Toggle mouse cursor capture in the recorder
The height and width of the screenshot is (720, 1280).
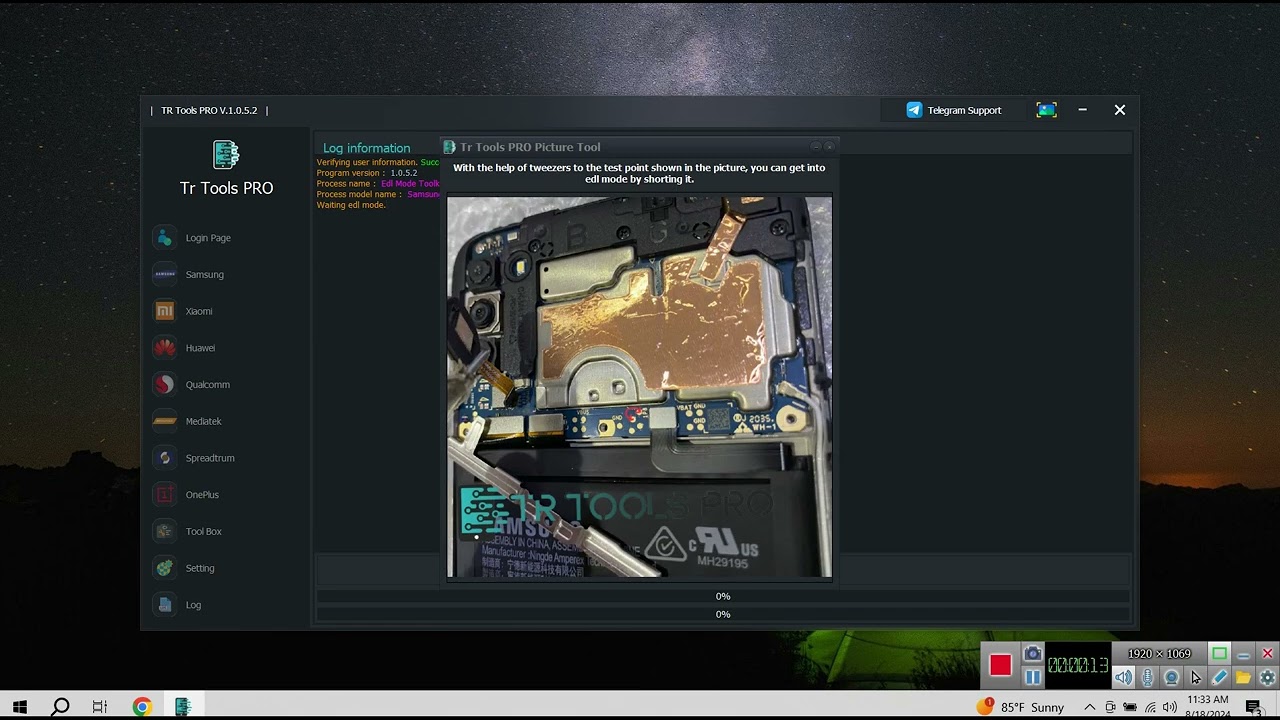[1195, 678]
